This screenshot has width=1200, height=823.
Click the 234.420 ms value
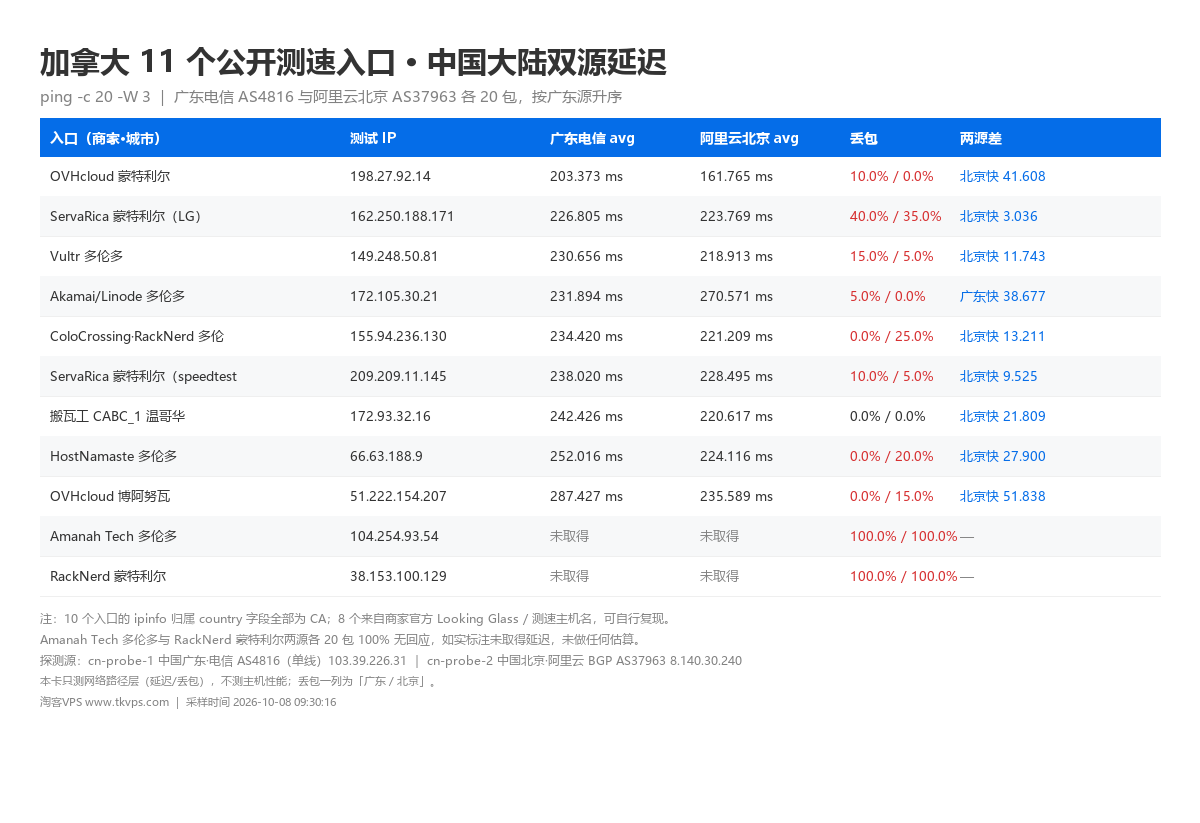586,336
